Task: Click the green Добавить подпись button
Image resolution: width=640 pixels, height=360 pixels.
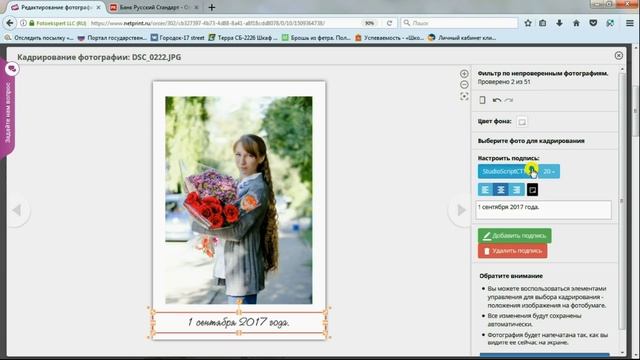Action: (x=514, y=236)
